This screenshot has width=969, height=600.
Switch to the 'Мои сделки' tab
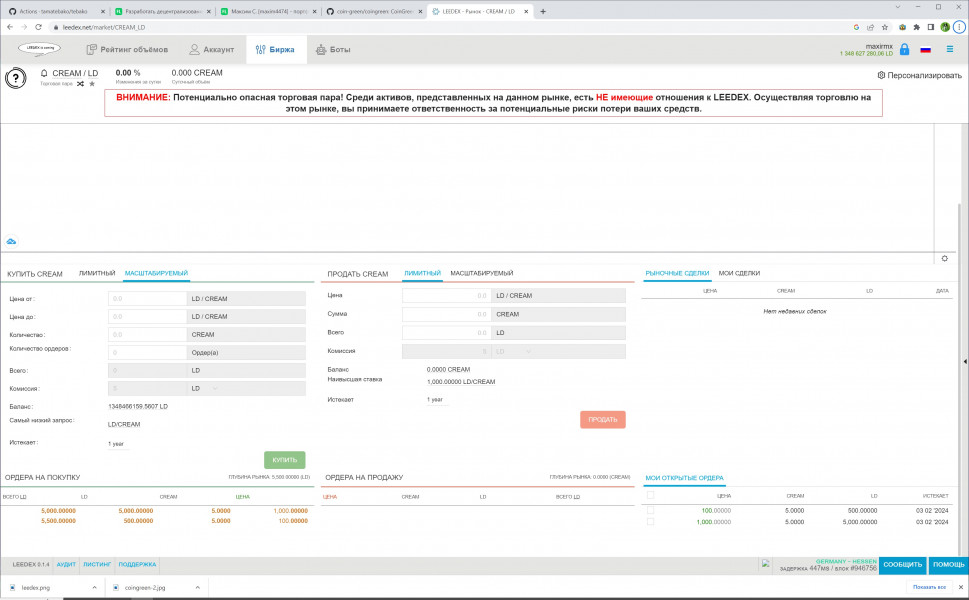coord(739,273)
